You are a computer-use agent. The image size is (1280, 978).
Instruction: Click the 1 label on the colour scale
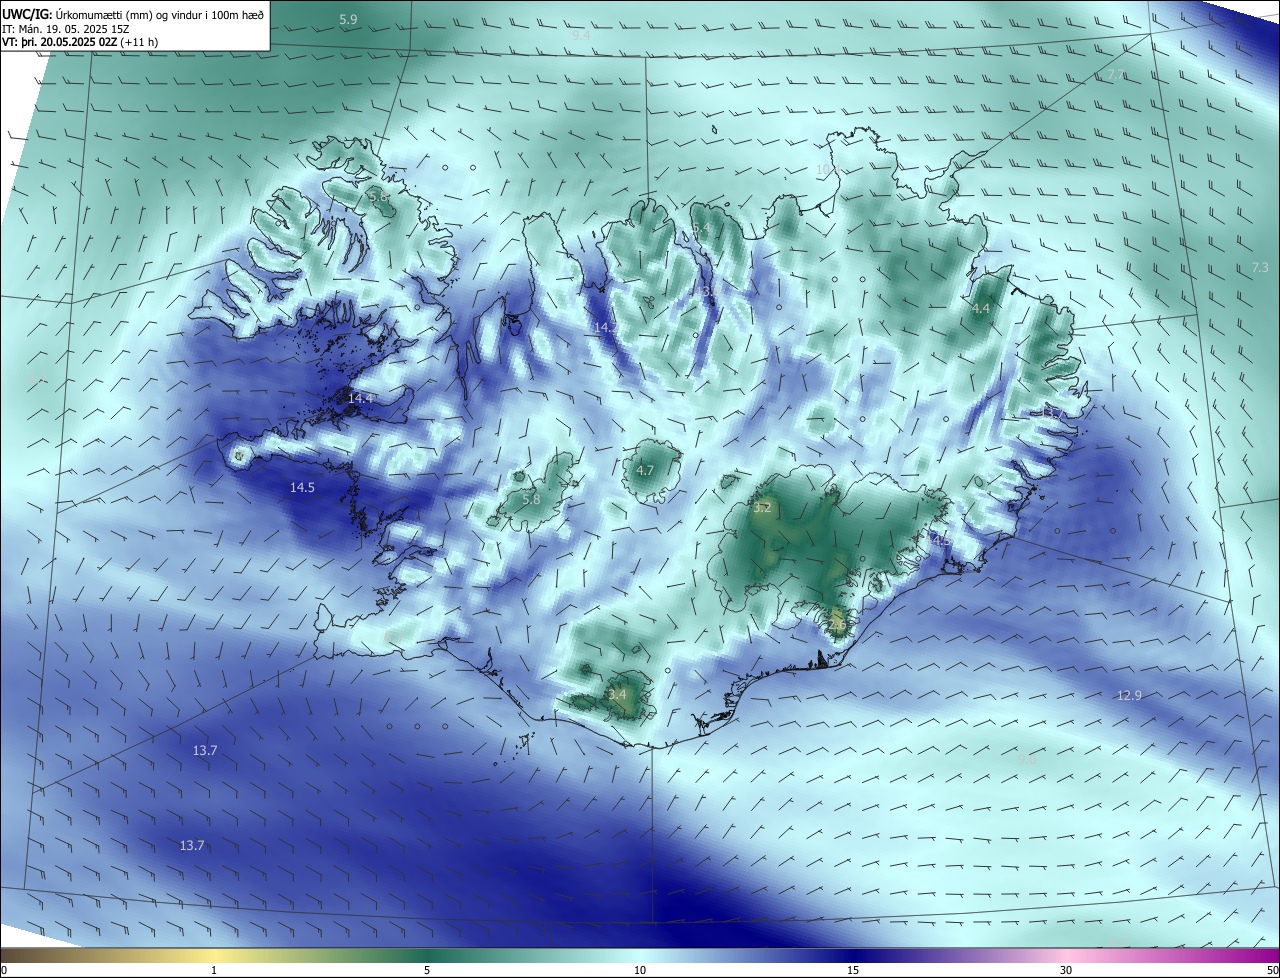[214, 970]
